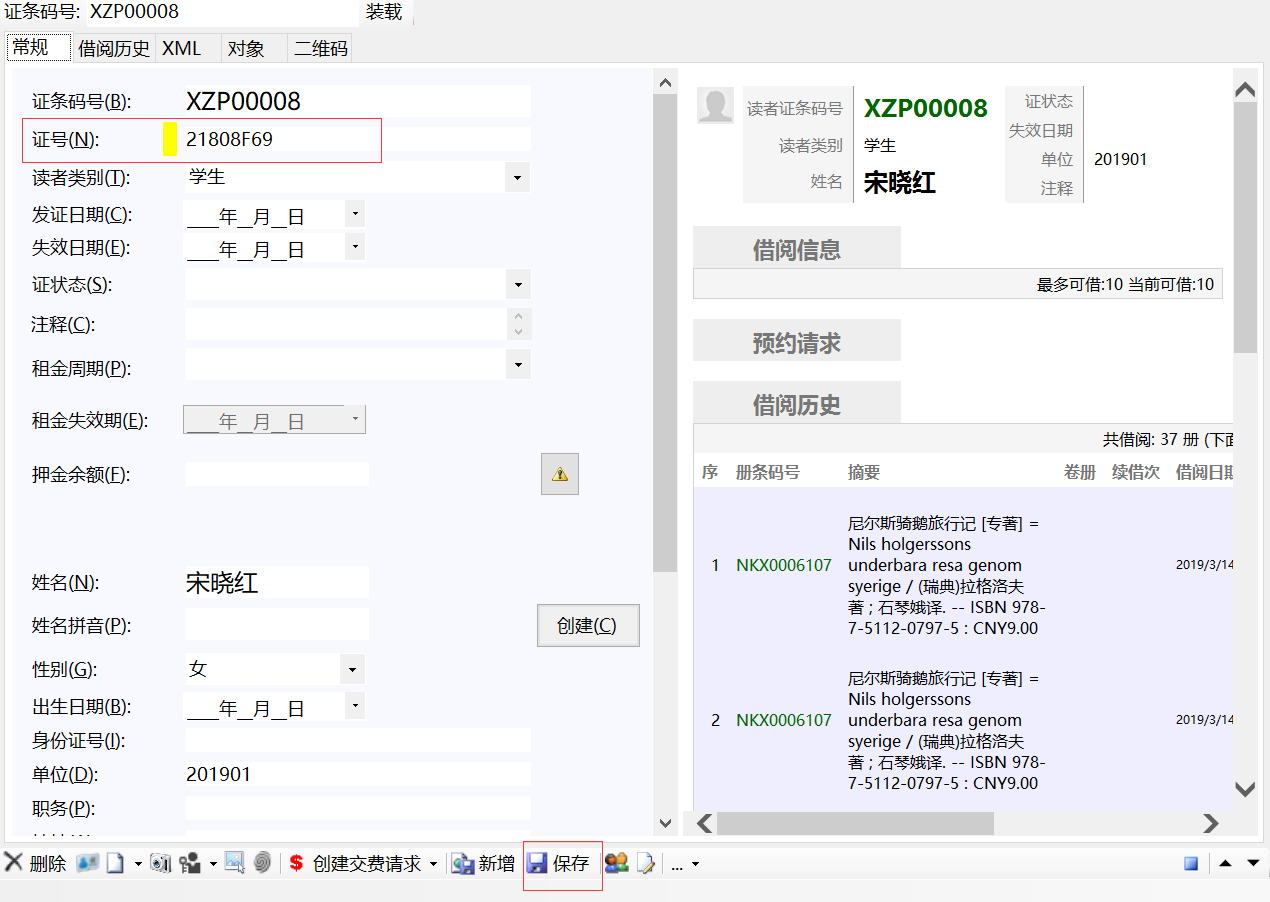Image resolution: width=1270 pixels, height=902 pixels.
Task: Open the 失效日期 date picker arrow
Action: [x=355, y=247]
